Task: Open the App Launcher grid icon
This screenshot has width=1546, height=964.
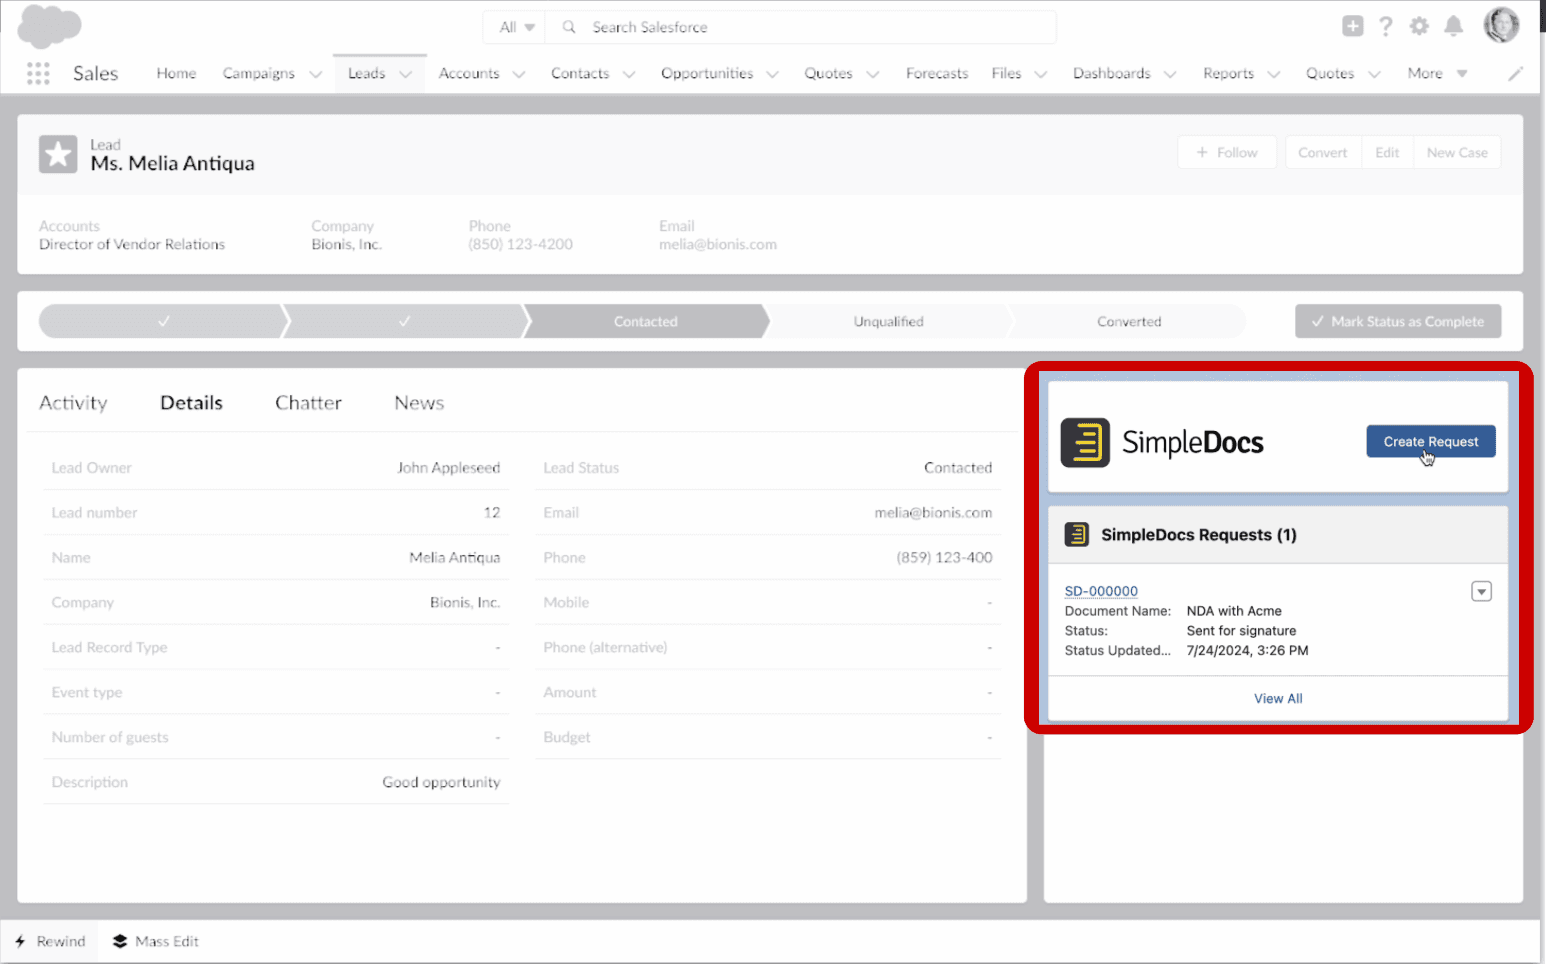Action: tap(38, 73)
